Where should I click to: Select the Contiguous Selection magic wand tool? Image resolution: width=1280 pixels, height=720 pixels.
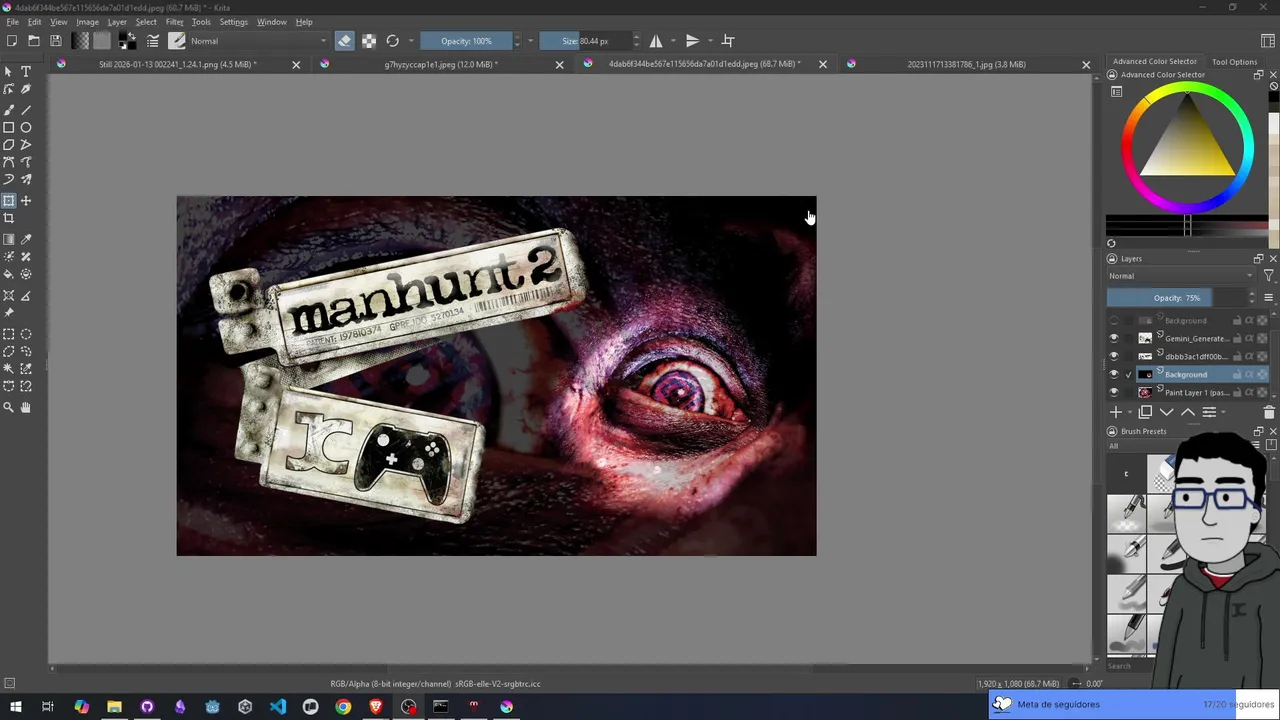(x=9, y=369)
